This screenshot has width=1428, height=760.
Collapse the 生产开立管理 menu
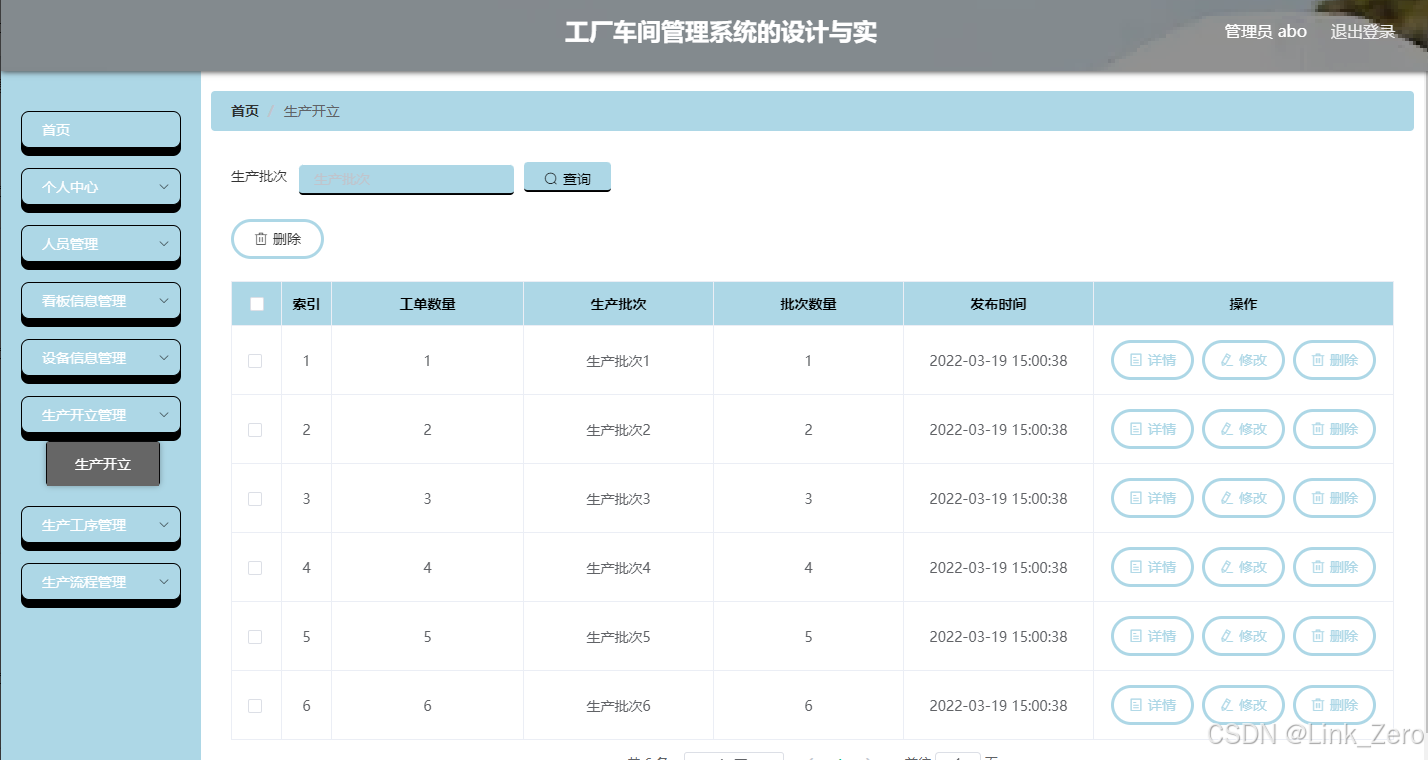(100, 414)
